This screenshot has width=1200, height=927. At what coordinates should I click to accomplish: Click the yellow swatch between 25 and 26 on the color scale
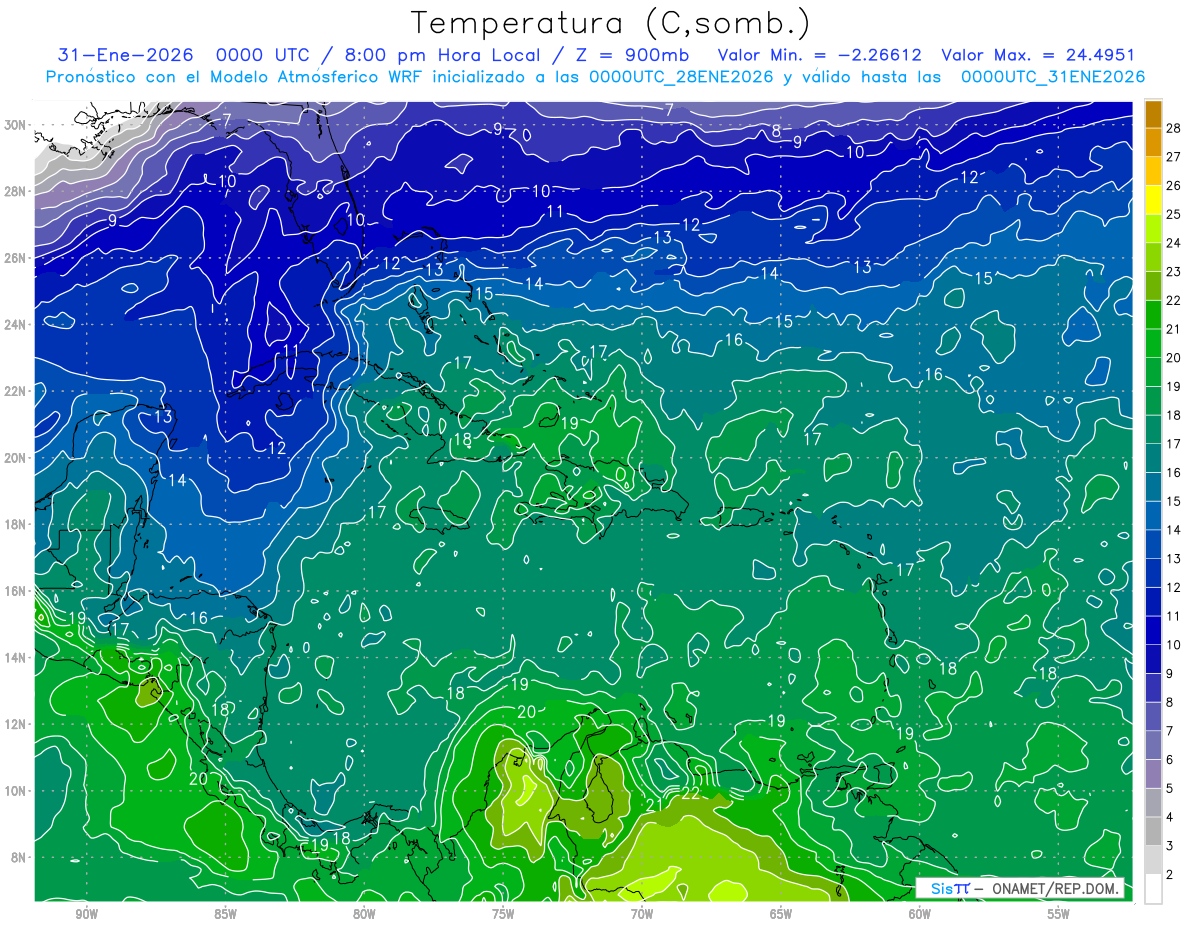click(1153, 199)
